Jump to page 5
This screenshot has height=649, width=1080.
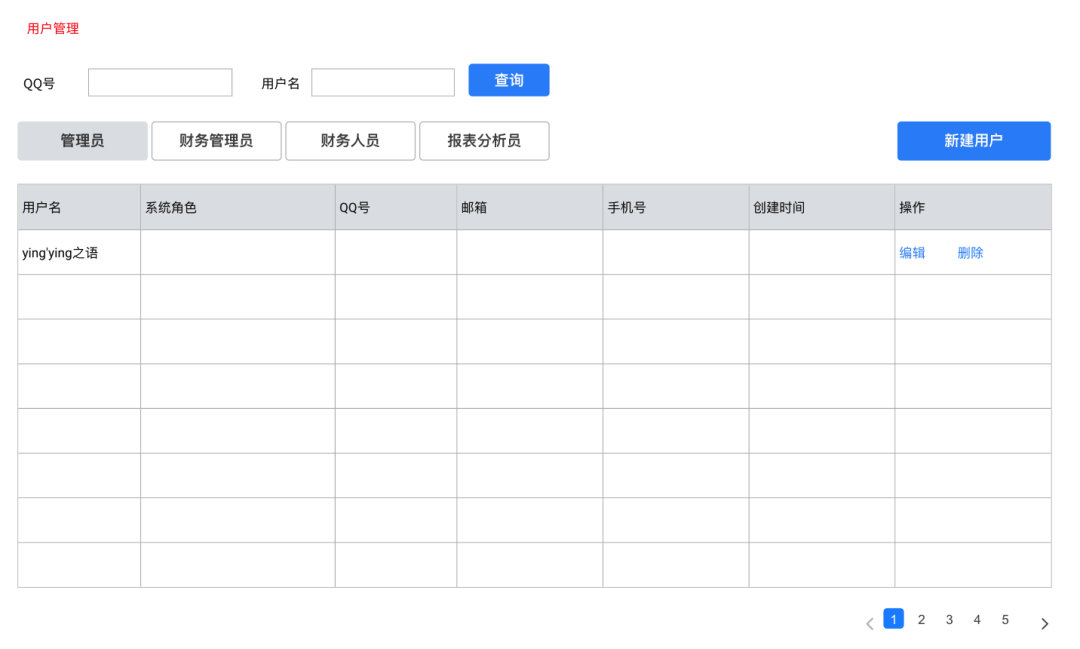(1005, 619)
